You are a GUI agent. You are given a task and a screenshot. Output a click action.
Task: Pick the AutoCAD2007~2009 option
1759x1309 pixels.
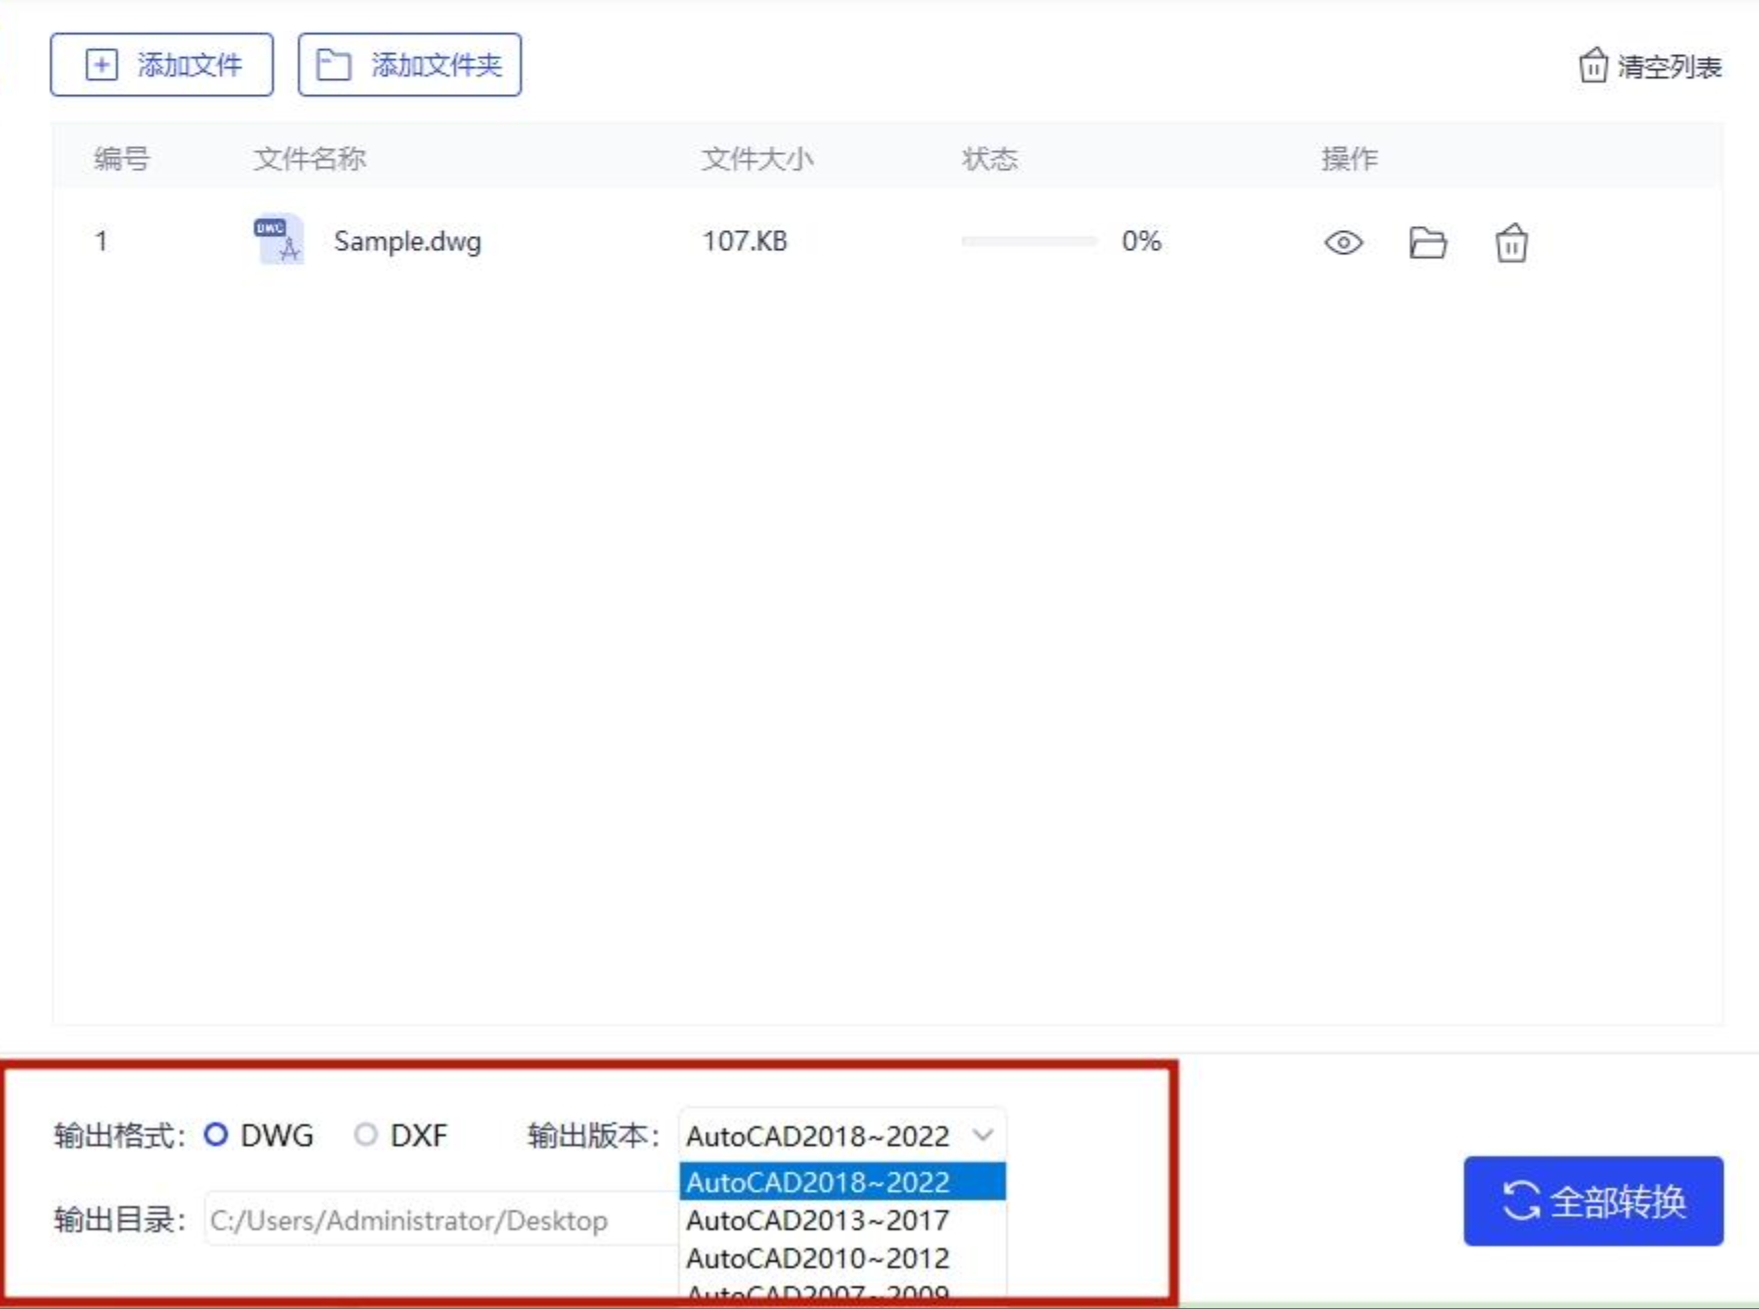point(842,1291)
